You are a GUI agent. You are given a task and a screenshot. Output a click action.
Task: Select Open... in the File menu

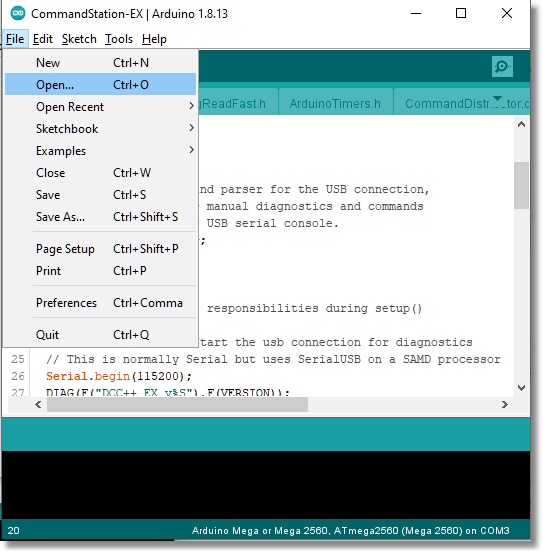(x=100, y=85)
